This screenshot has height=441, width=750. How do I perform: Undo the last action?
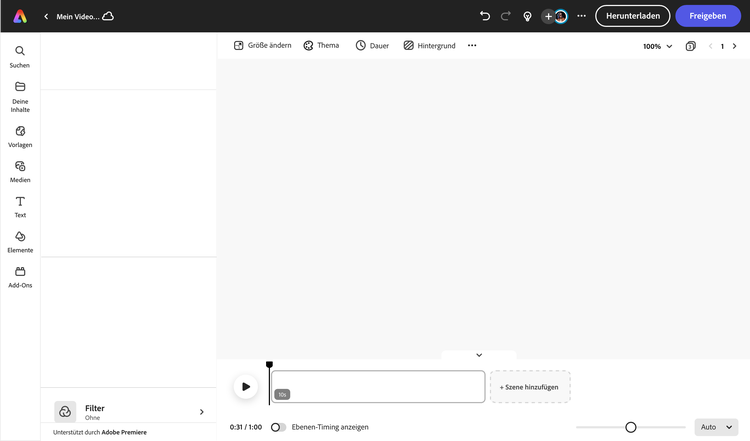(485, 16)
